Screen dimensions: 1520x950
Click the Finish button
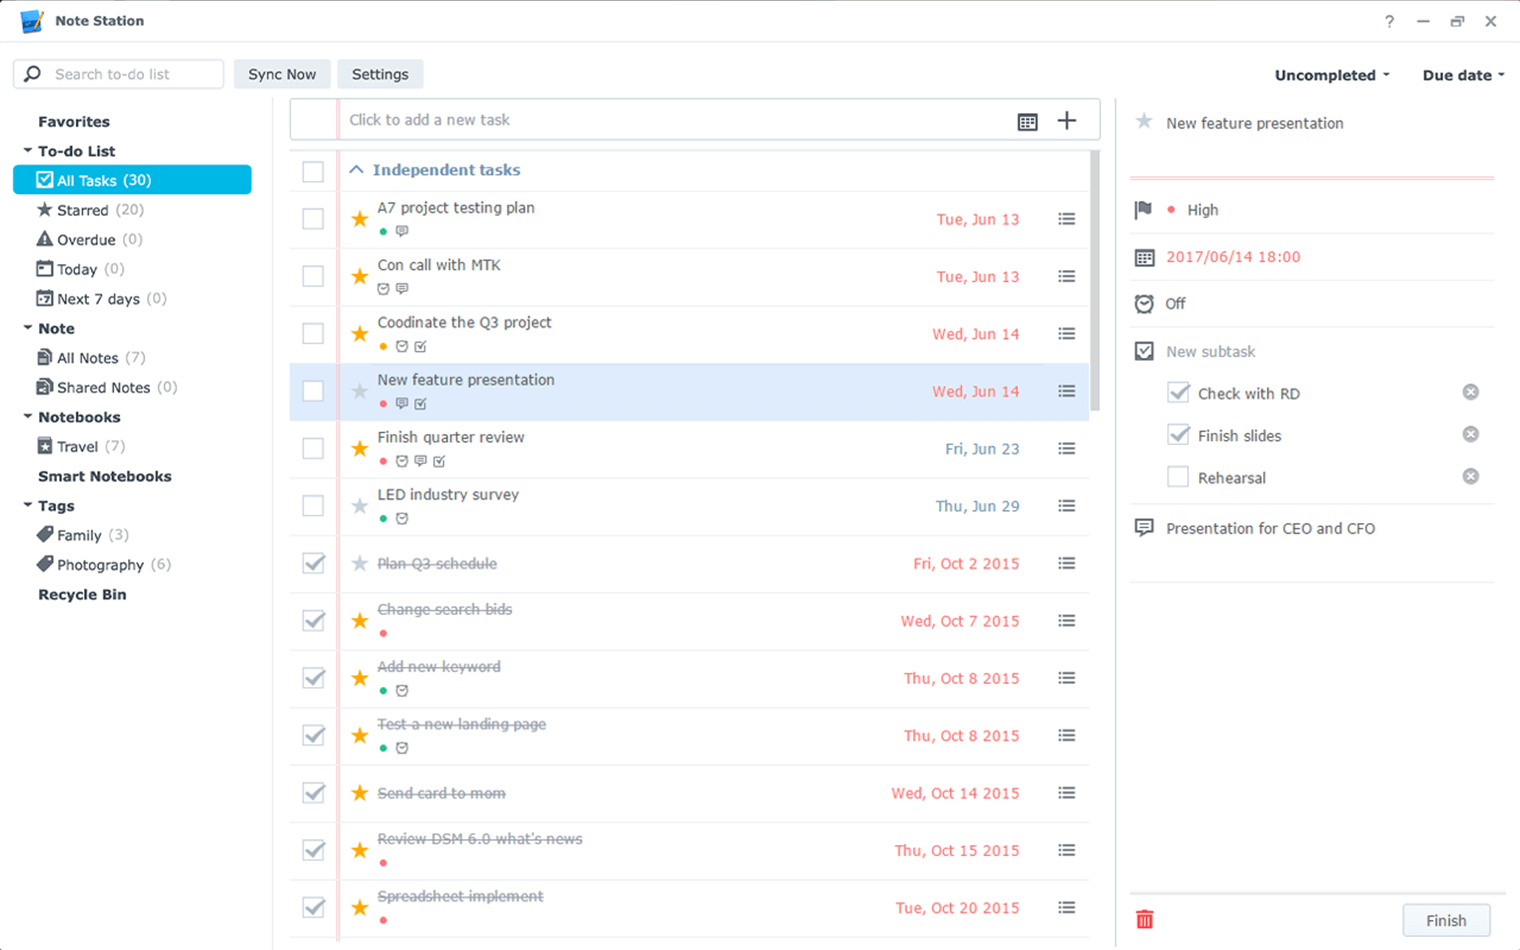coord(1446,920)
